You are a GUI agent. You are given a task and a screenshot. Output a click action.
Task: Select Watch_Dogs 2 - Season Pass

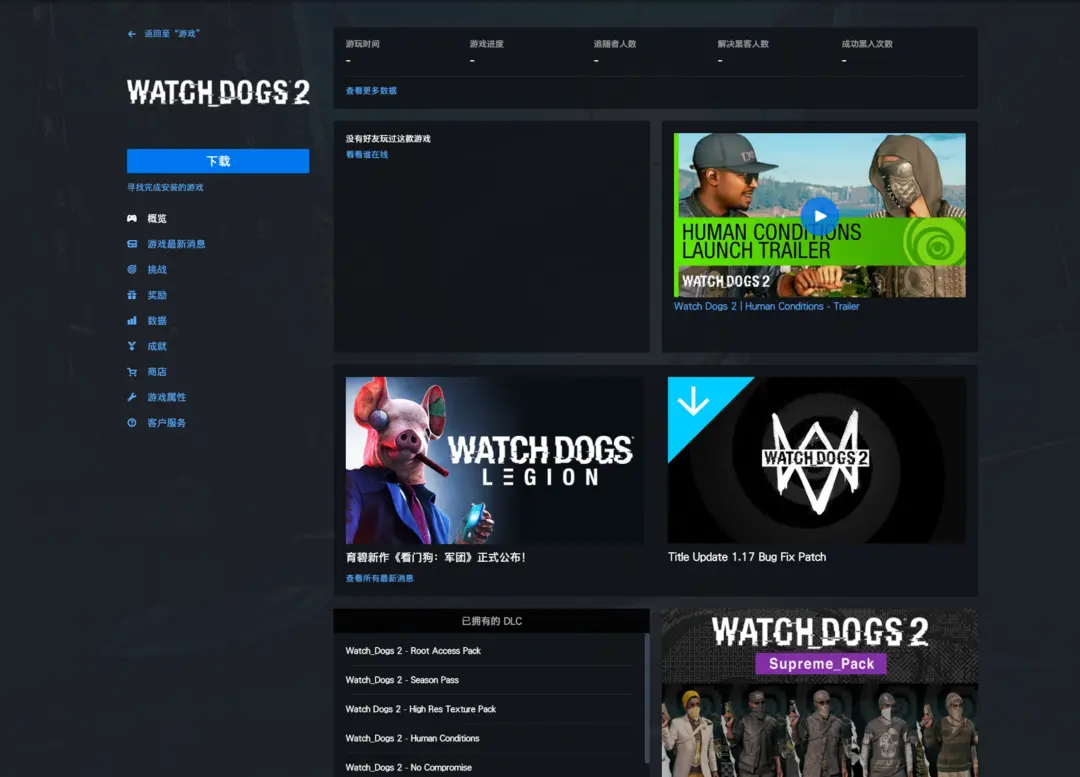pyautogui.click(x=402, y=679)
